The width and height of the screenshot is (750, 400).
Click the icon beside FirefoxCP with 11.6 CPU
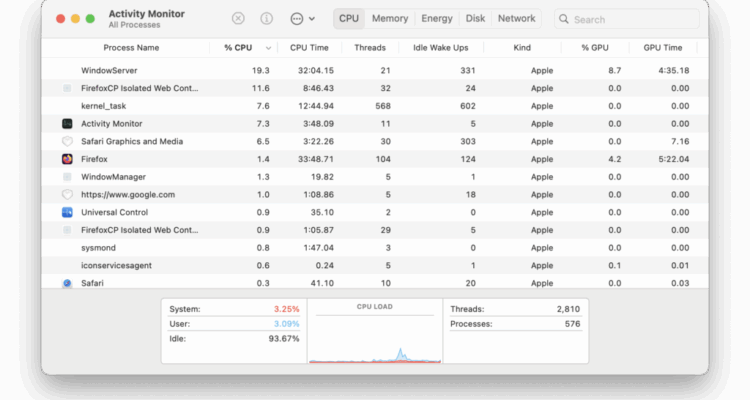point(67,88)
